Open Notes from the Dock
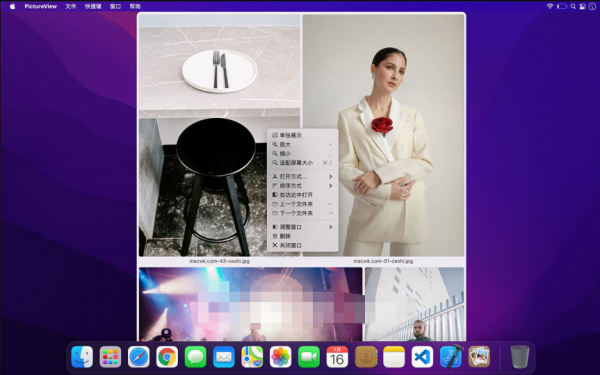Viewport: 600px width, 375px height. click(x=394, y=357)
